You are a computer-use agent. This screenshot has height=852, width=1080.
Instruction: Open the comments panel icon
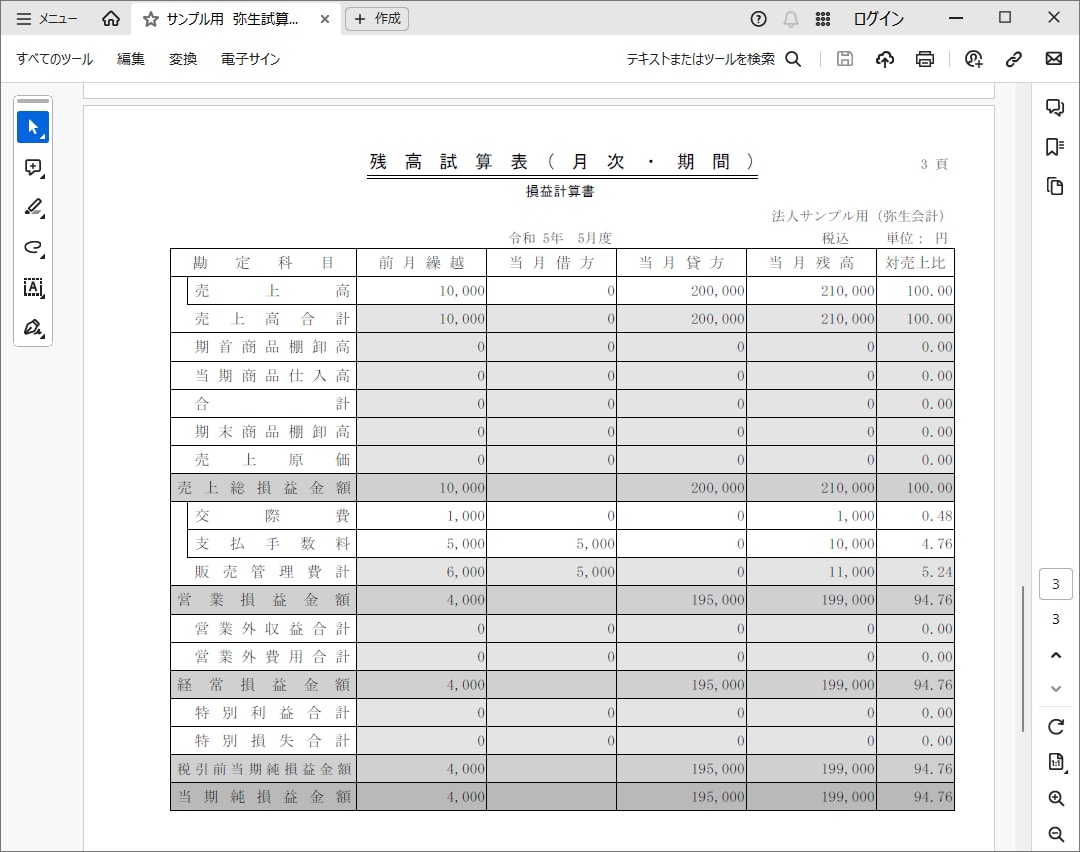1055,107
